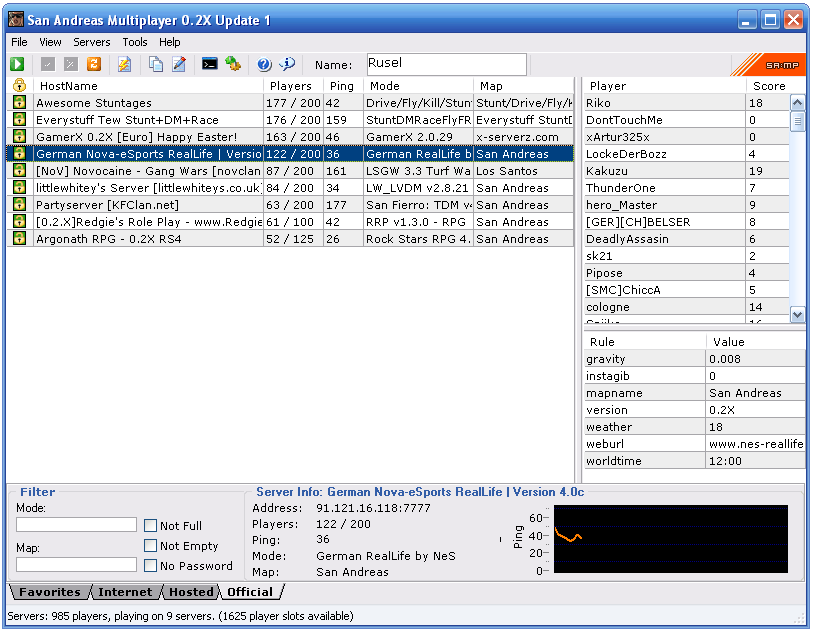Switch to the Internet tab
The height and width of the screenshot is (632, 813).
tap(125, 592)
